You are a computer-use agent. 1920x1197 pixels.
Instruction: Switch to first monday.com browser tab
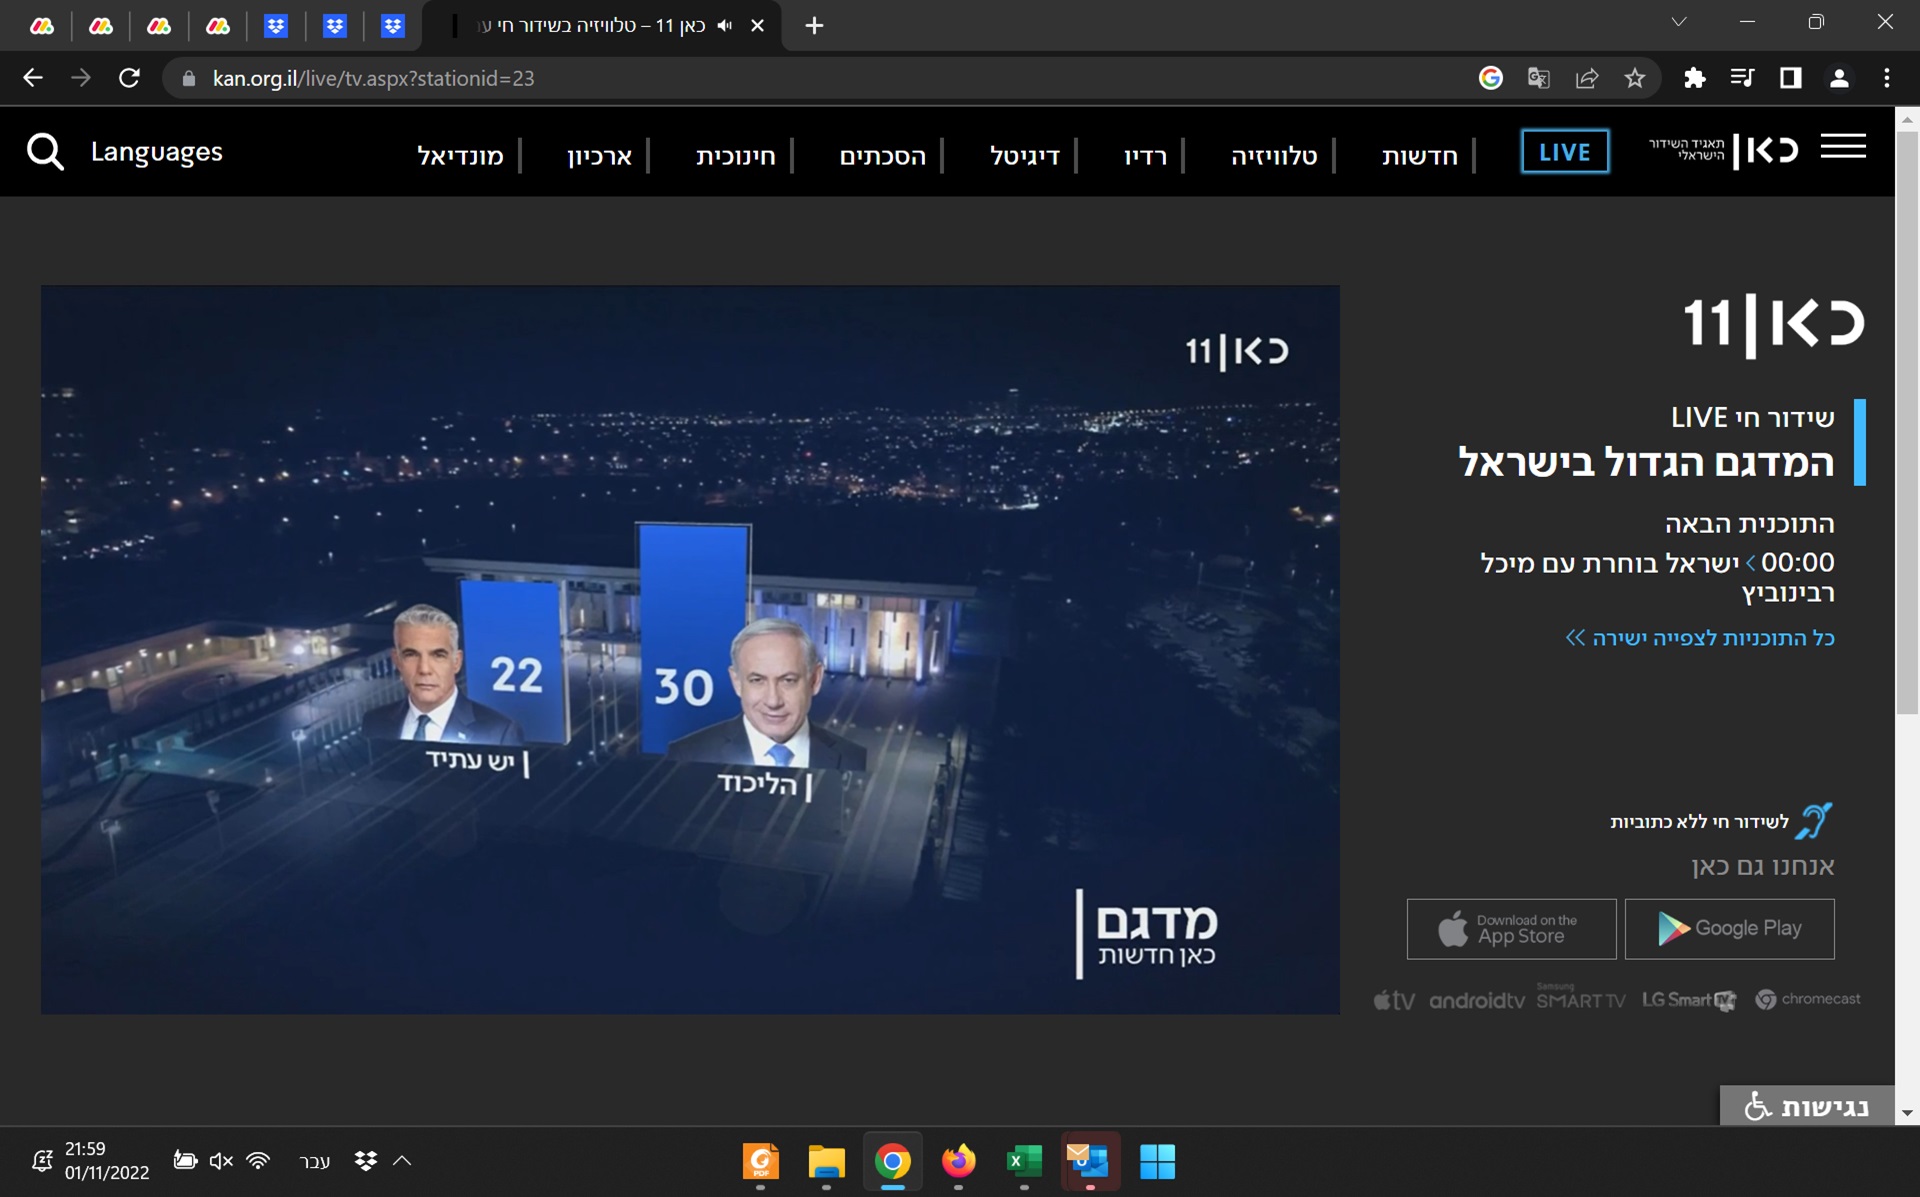42,26
